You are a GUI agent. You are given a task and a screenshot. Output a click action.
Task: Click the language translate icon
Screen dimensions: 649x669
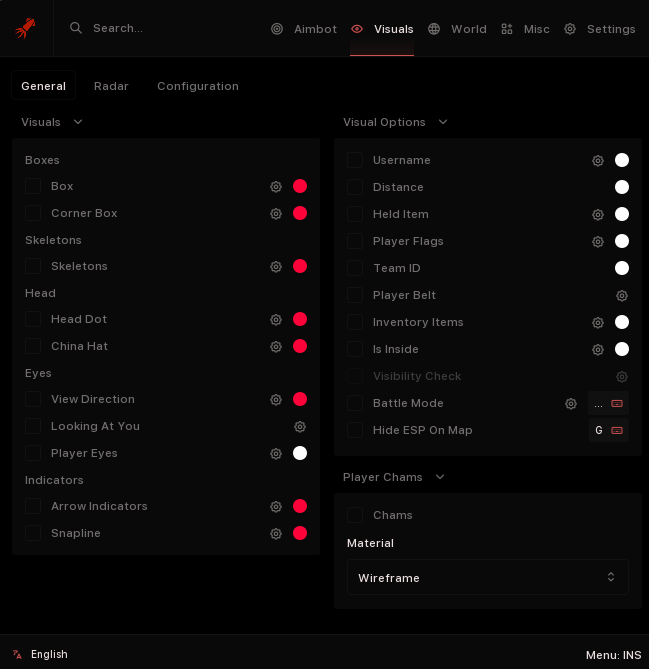(x=17, y=654)
